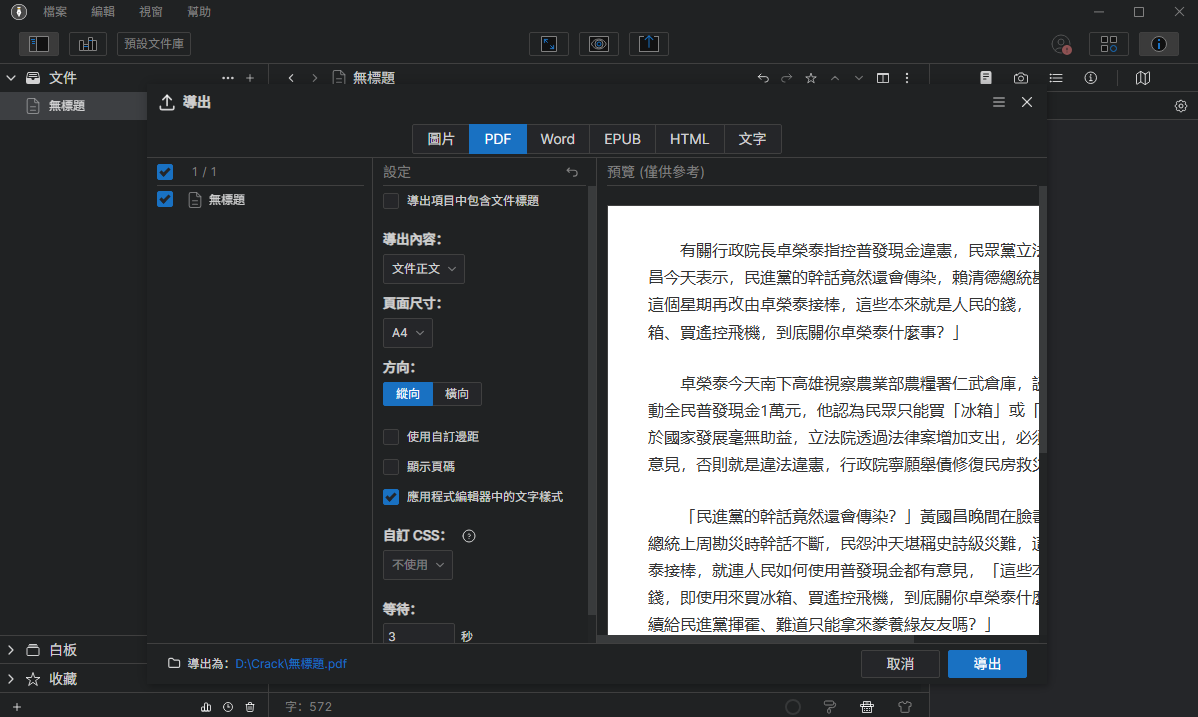This screenshot has height=717, width=1198.
Task: Click the 等待 seconds input field
Action: pos(419,635)
